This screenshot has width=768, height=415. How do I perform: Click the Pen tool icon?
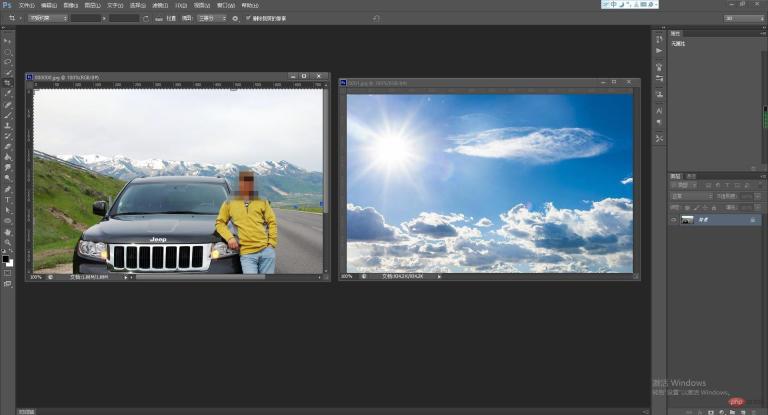(x=7, y=189)
